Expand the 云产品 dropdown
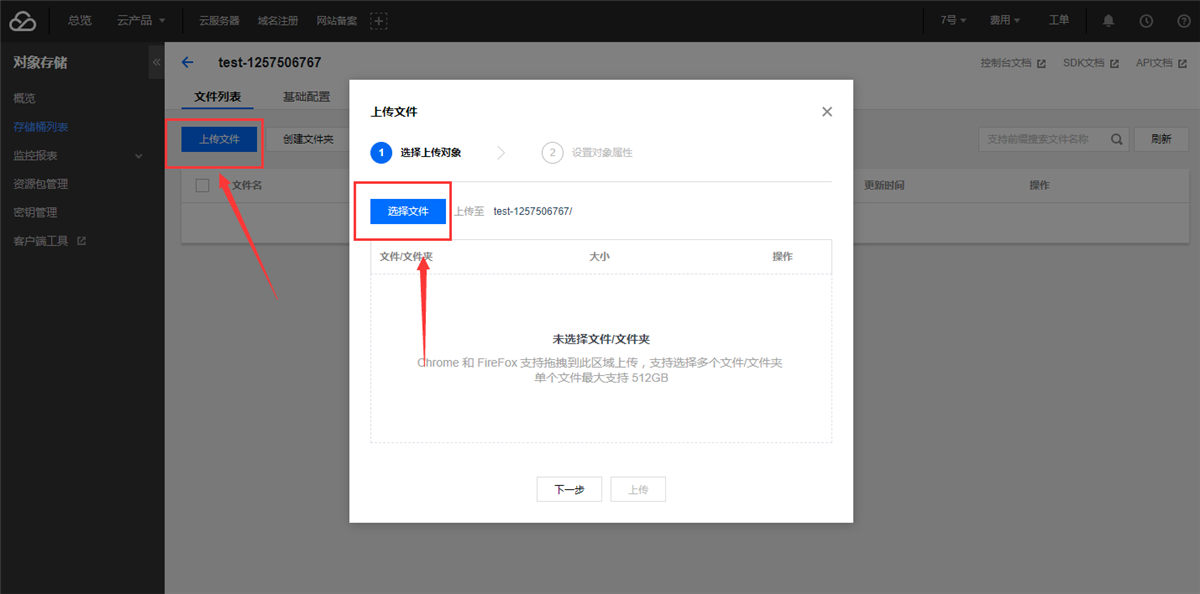Viewport: 1200px width, 594px height. [140, 20]
